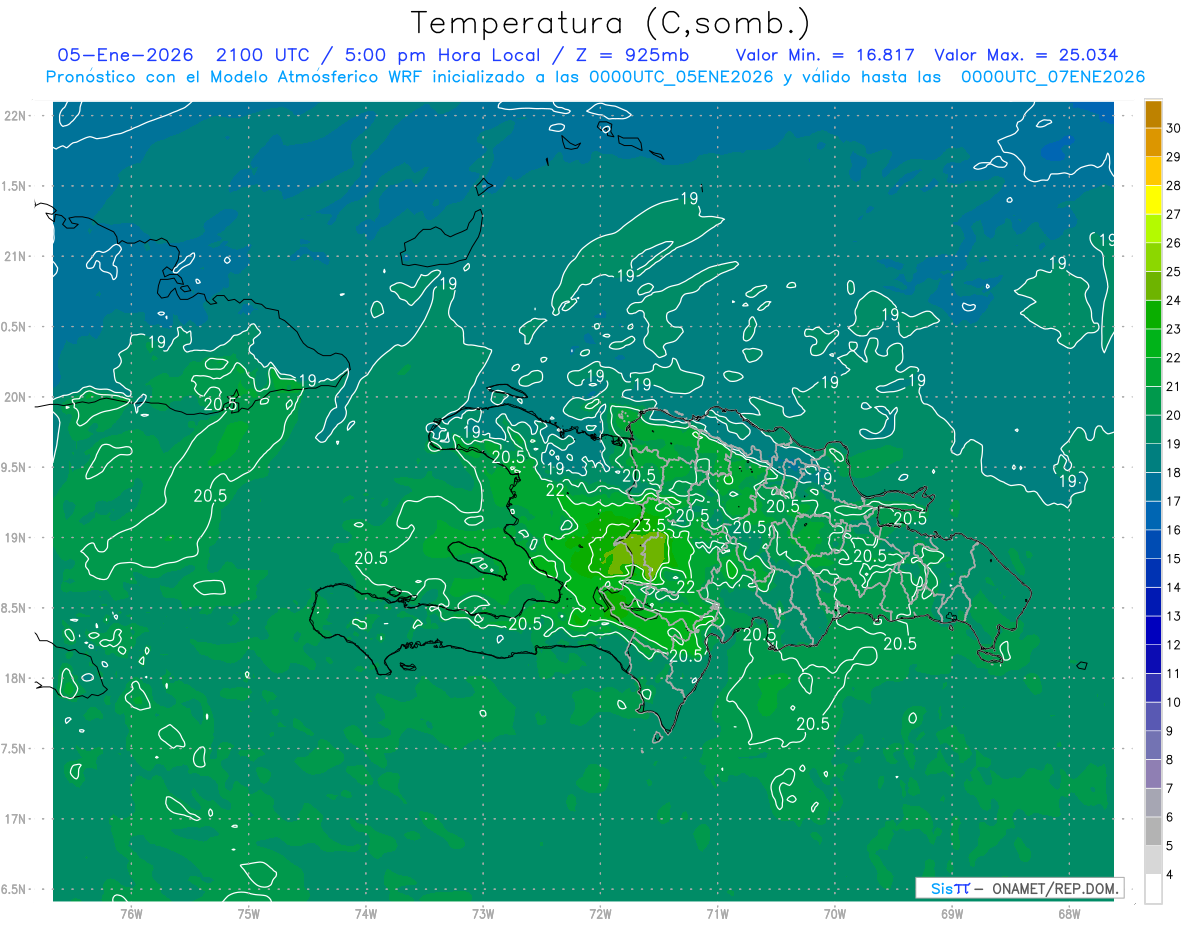Click the "17N" latitude axis label

click(x=15, y=819)
